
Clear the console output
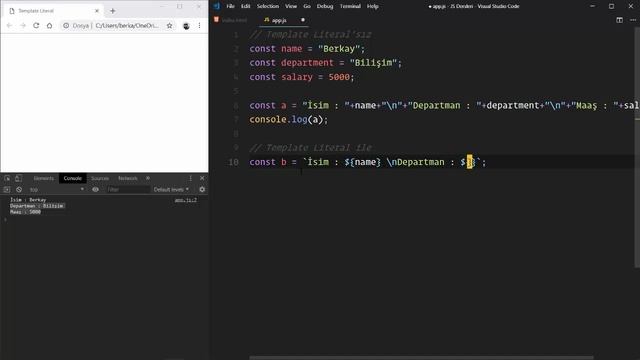[19, 189]
